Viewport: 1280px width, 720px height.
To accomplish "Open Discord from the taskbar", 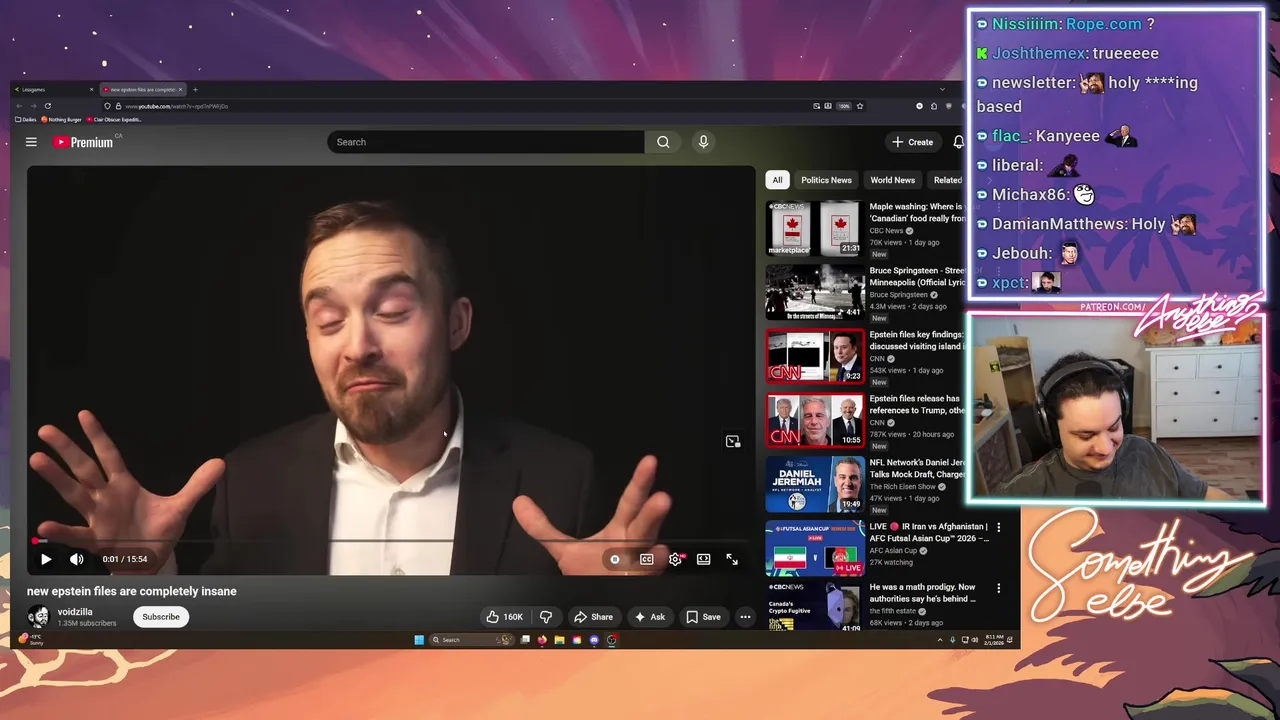I will [x=594, y=640].
